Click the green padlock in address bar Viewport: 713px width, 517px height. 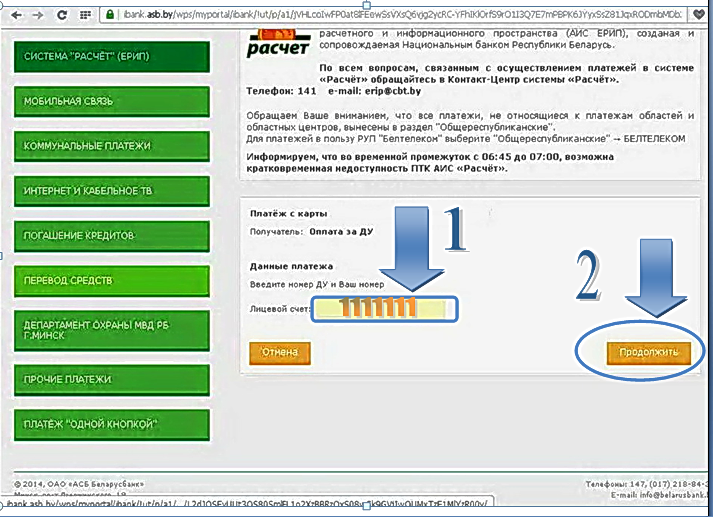[110, 16]
